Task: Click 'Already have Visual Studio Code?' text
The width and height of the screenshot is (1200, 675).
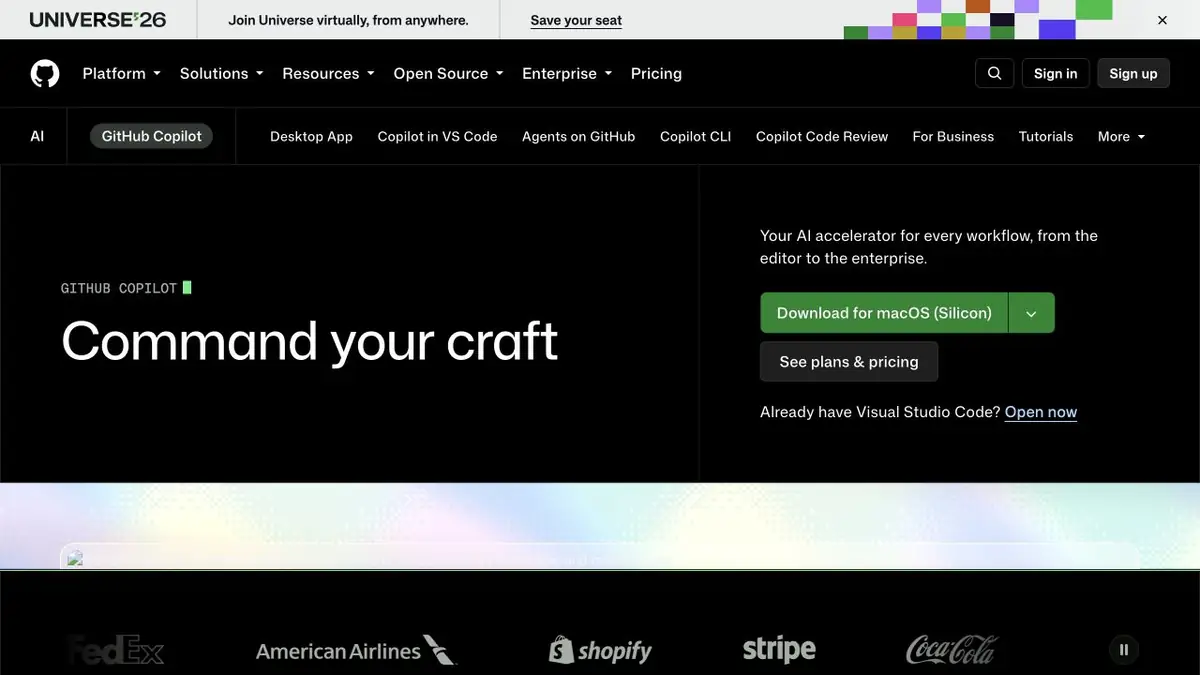Action: (x=880, y=412)
